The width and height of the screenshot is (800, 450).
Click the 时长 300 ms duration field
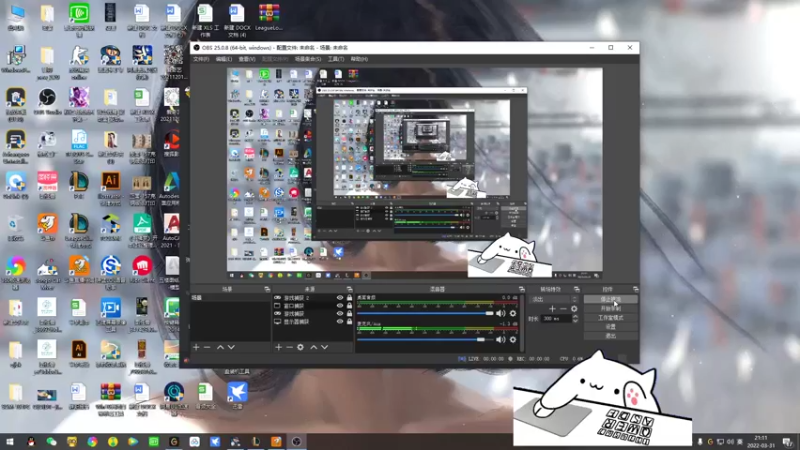coord(556,319)
